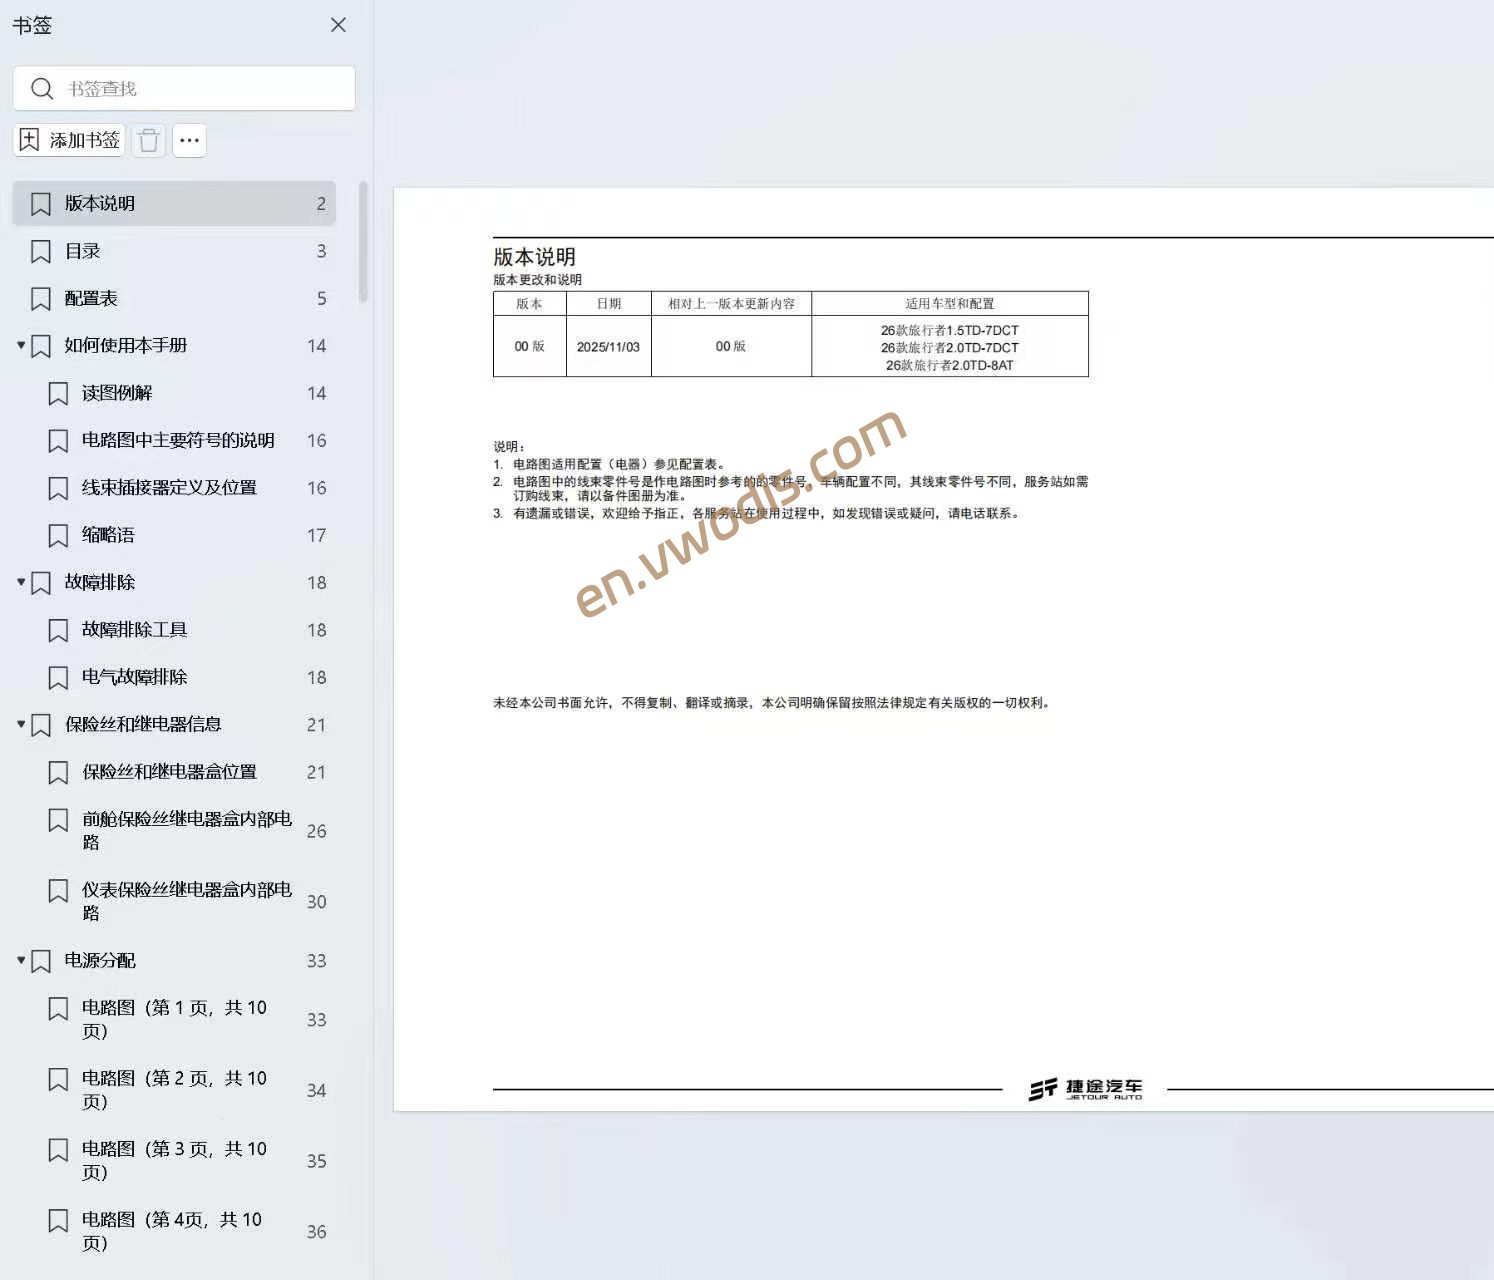Open 电路图 第 2 页 bookmark
The width and height of the screenshot is (1494, 1280).
click(x=174, y=1090)
